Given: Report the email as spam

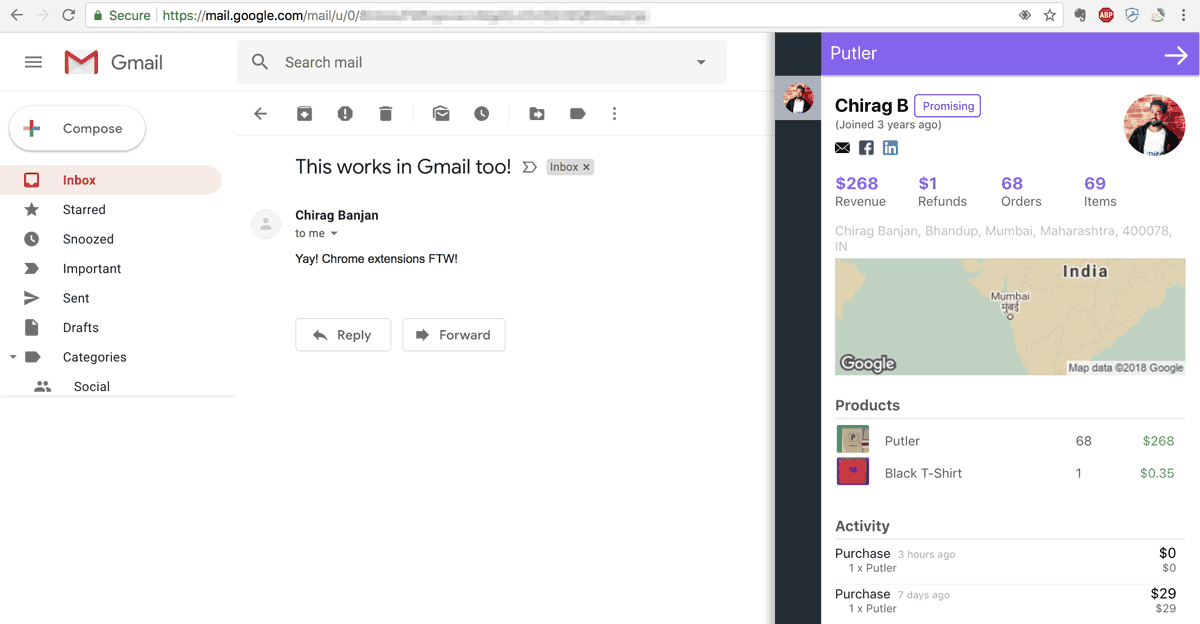Looking at the screenshot, I should click(x=344, y=113).
